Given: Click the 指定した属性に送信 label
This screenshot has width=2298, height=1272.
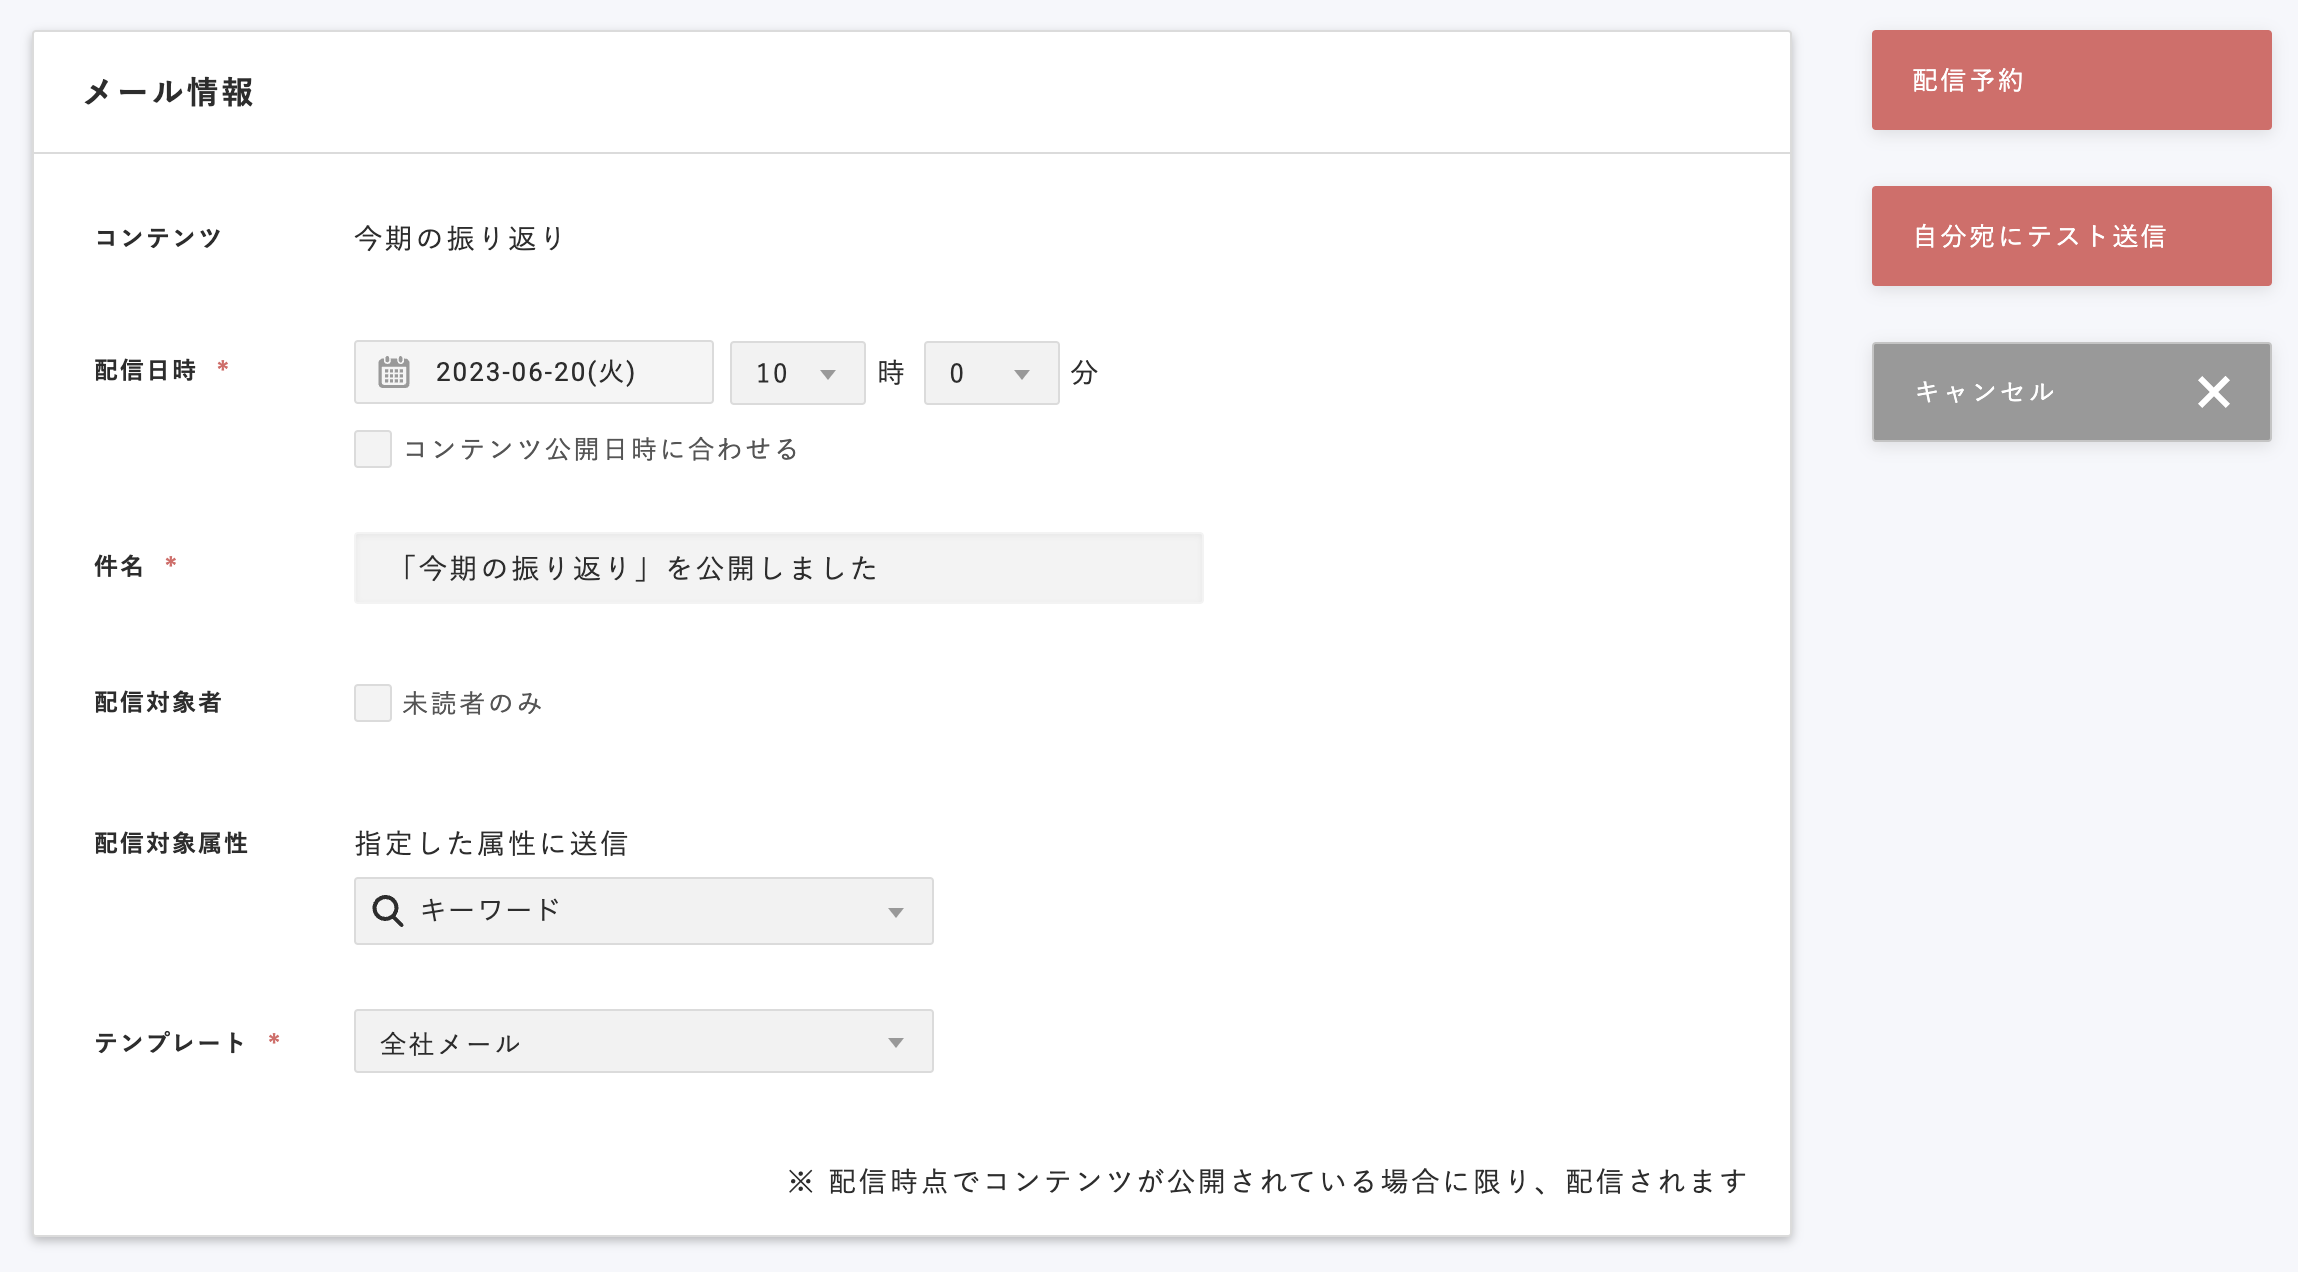Looking at the screenshot, I should coord(492,843).
